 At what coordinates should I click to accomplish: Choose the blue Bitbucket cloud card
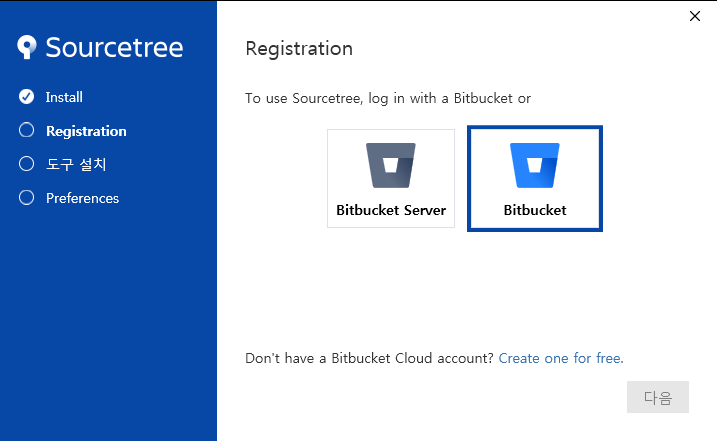click(x=535, y=178)
